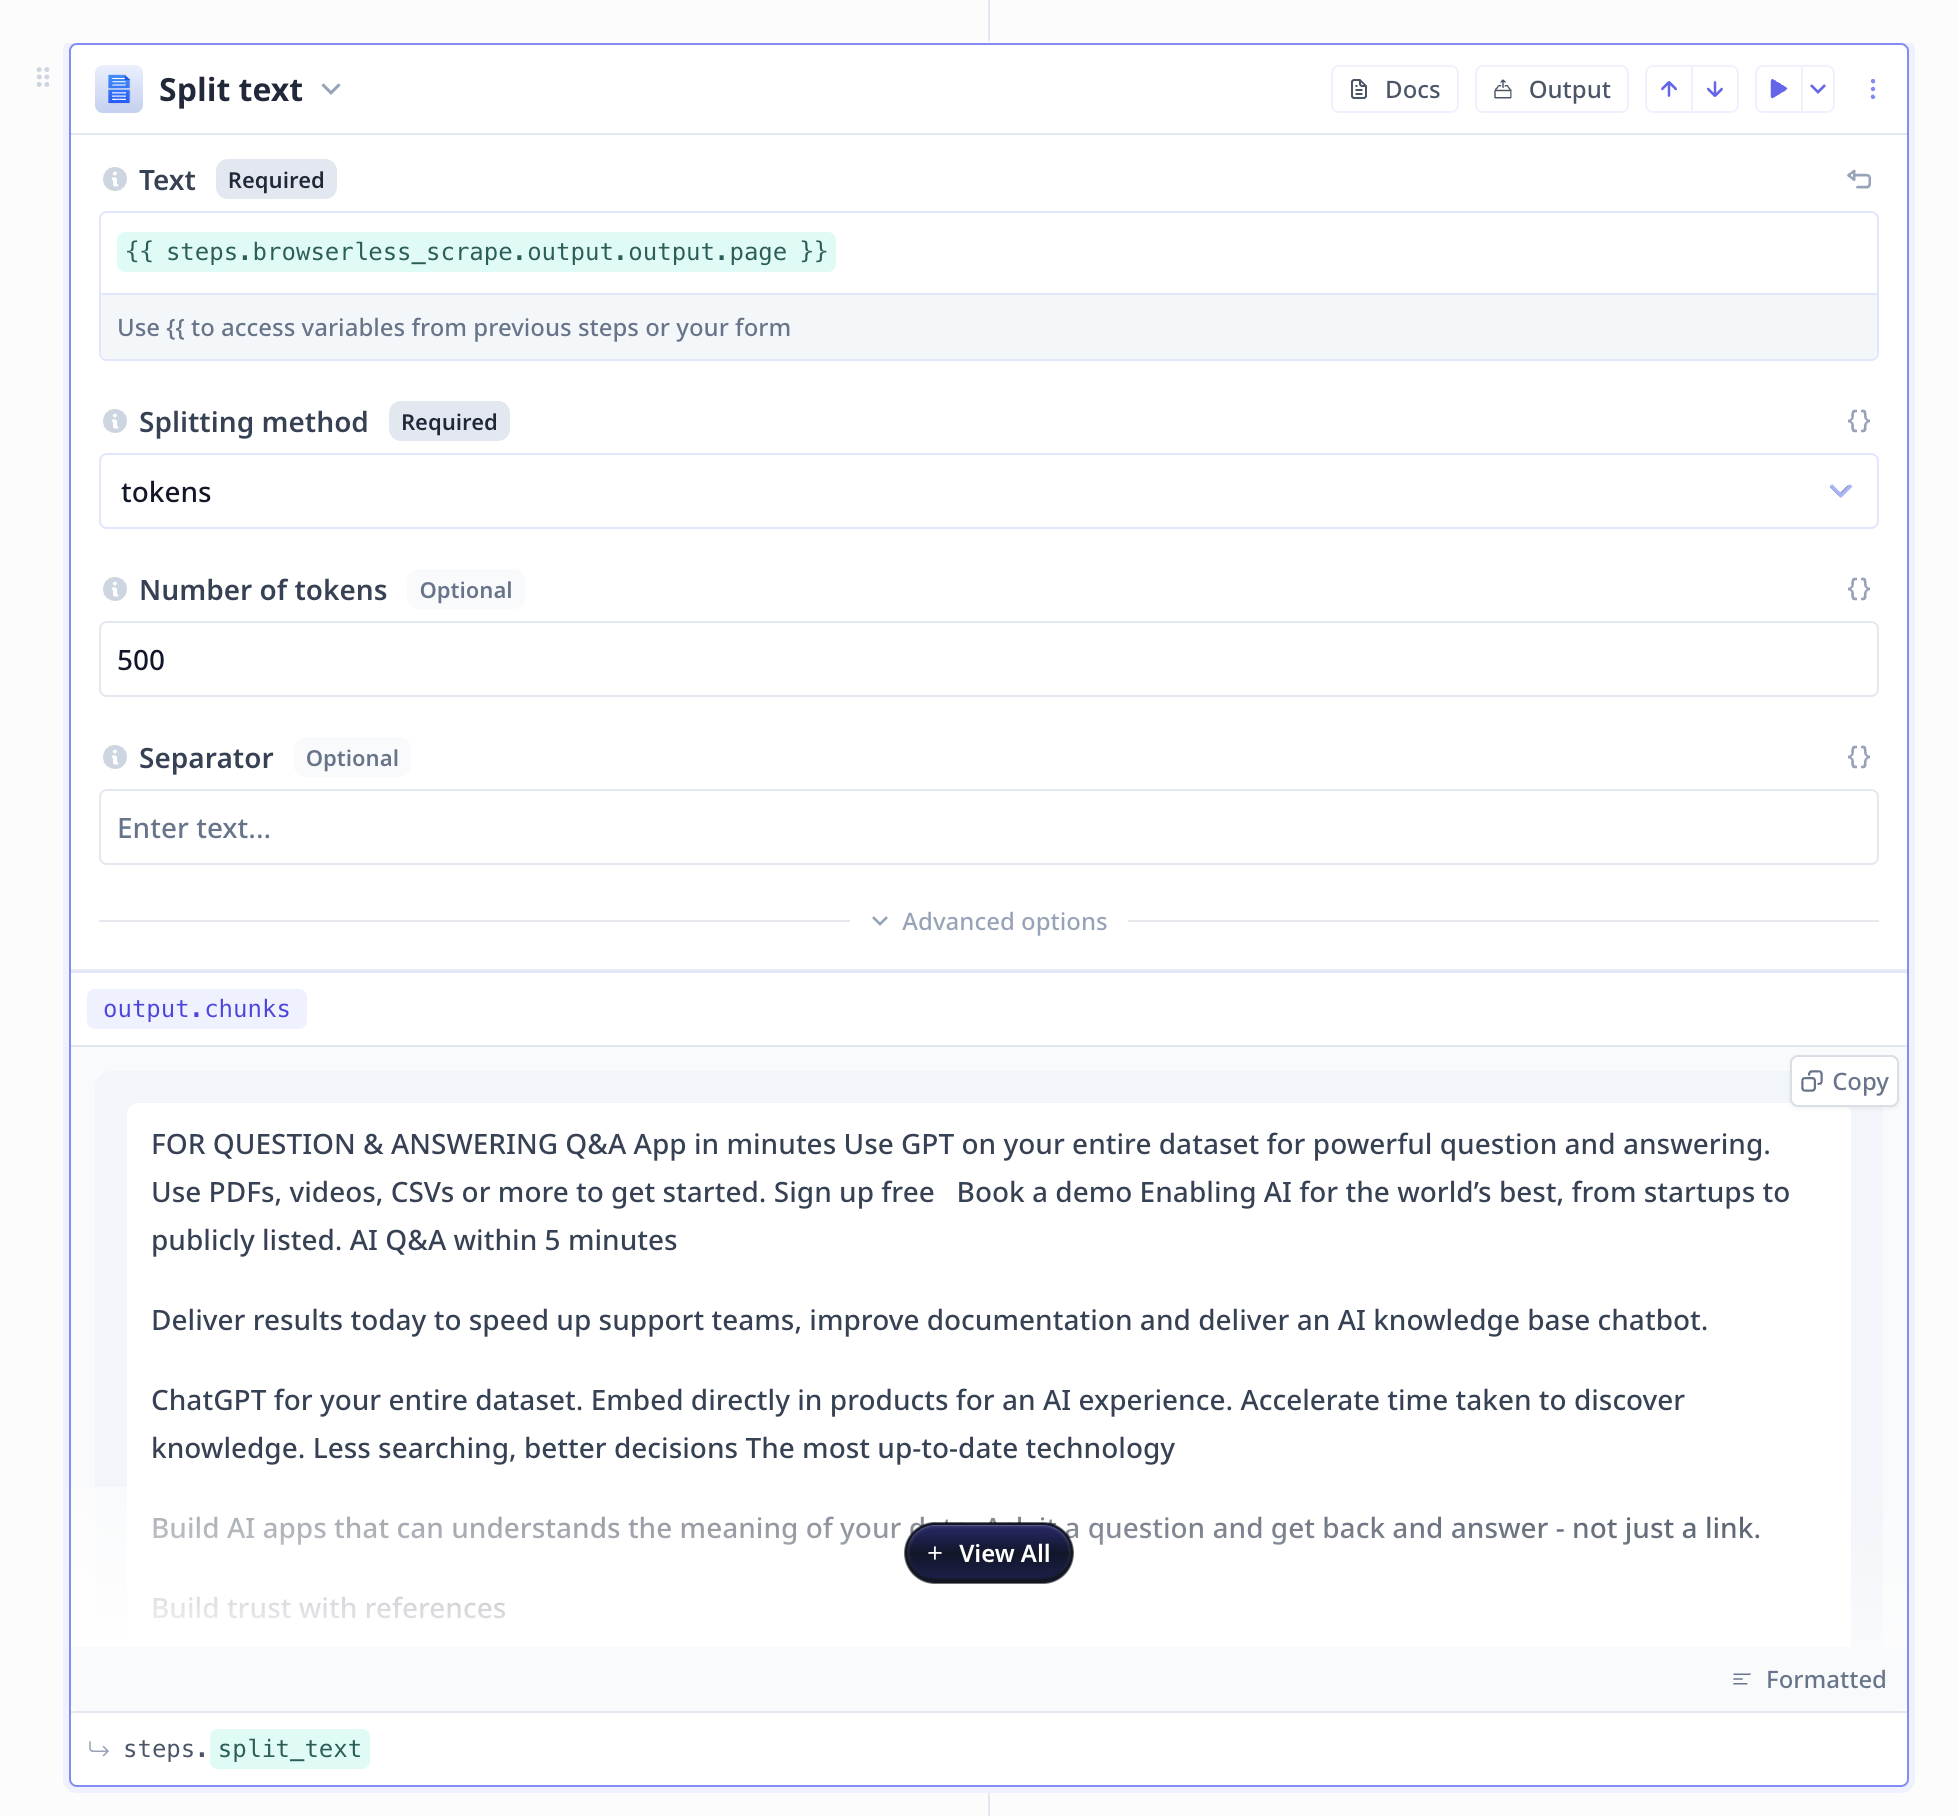1958x1816 pixels.
Task: Show info tooltip for Text field
Action: click(x=115, y=179)
